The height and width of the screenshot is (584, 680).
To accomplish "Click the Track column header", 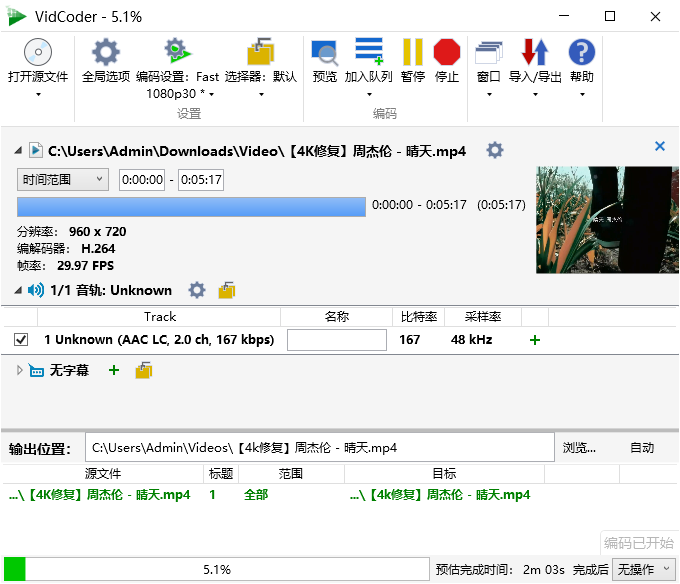I will click(159, 317).
